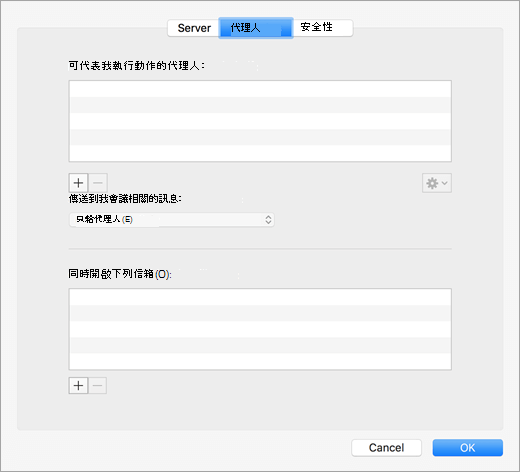Add a delegate with the plus button

pos(78,183)
